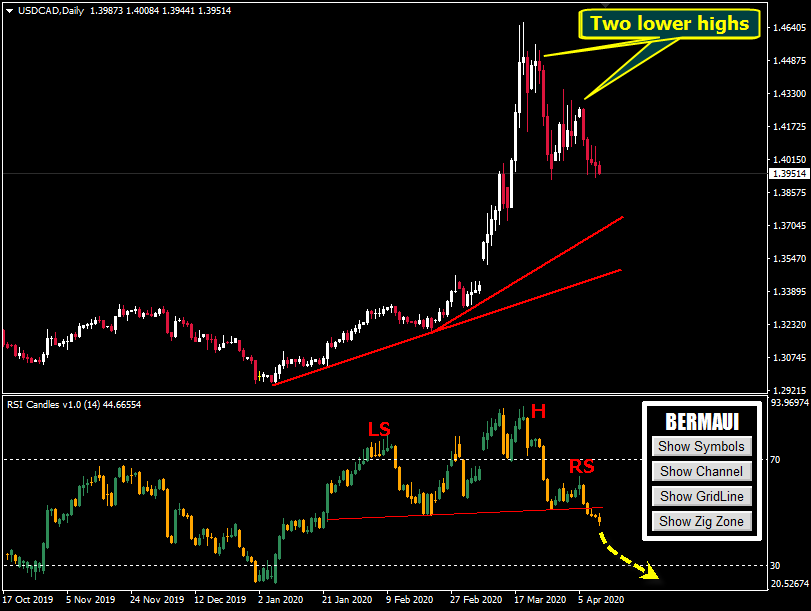Click the RSI 70 level label
This screenshot has width=811, height=611.
pyautogui.click(x=775, y=459)
